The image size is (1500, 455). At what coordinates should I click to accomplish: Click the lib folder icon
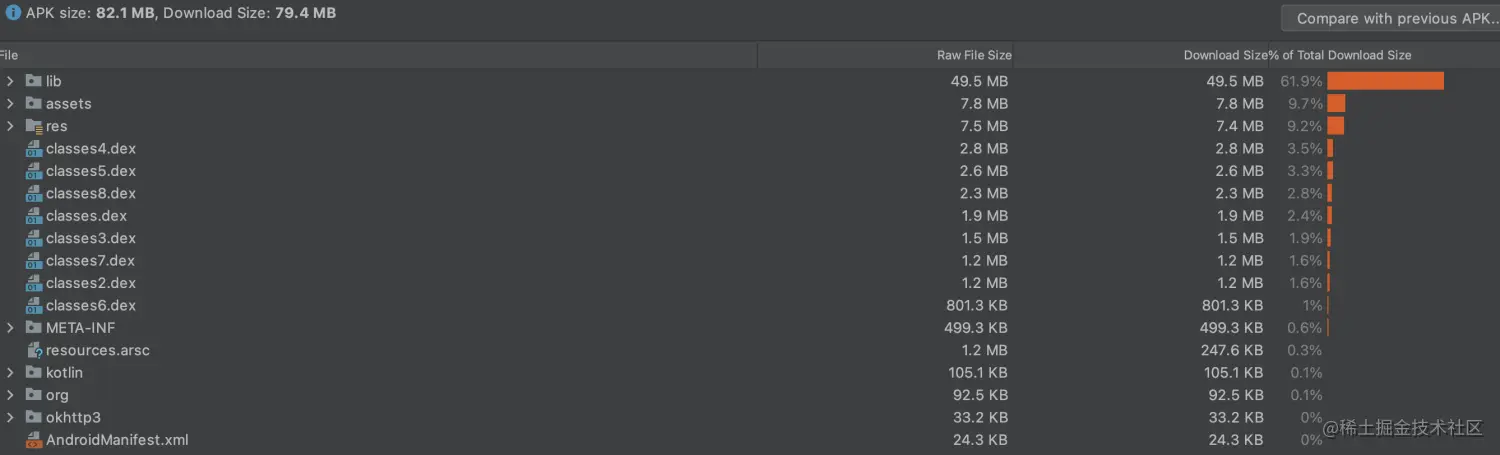tap(33, 81)
